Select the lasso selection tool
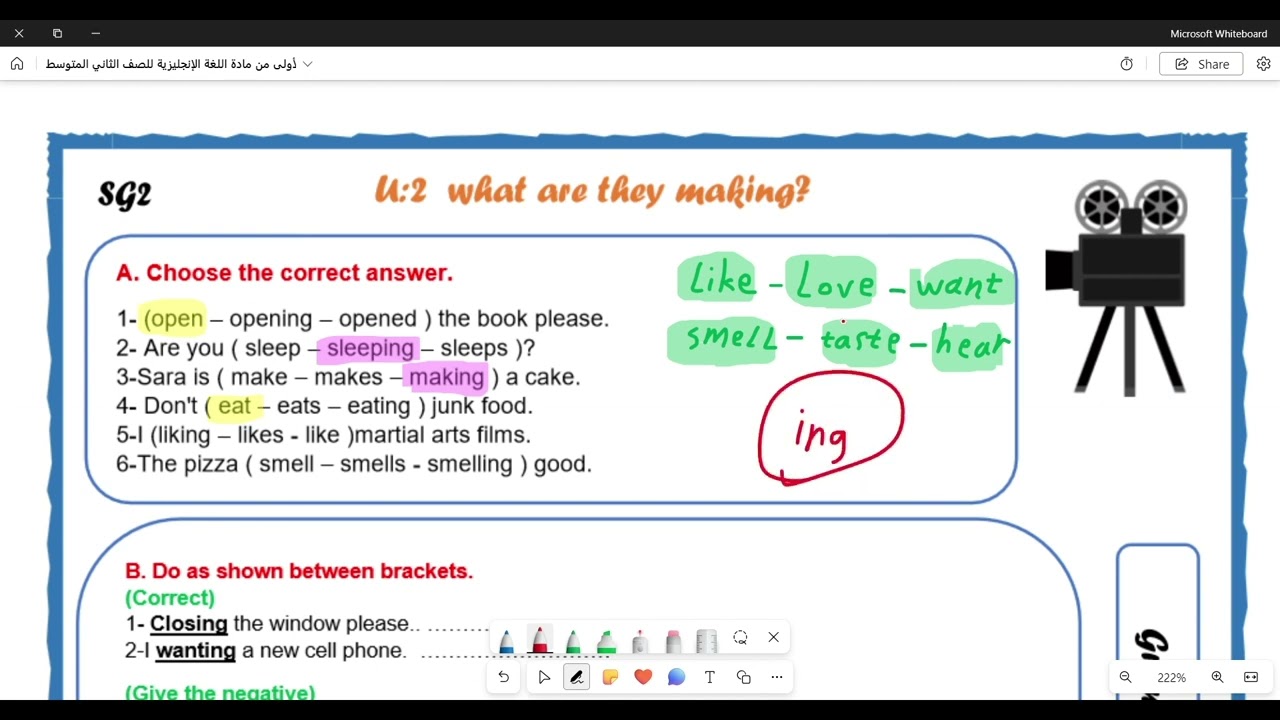 point(740,637)
